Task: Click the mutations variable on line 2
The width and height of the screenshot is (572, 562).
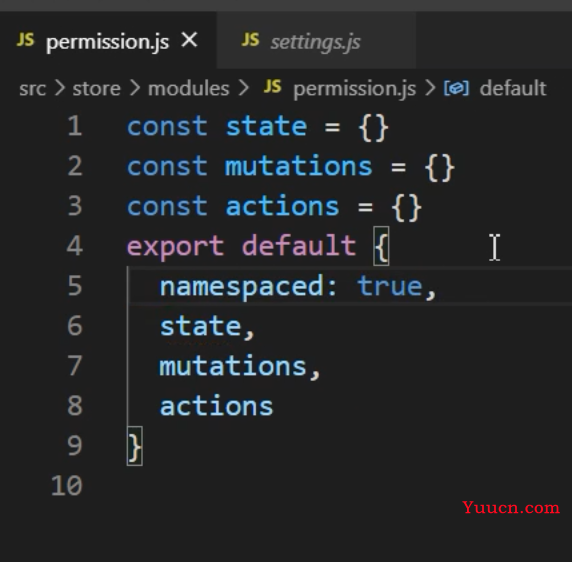Action: 298,166
